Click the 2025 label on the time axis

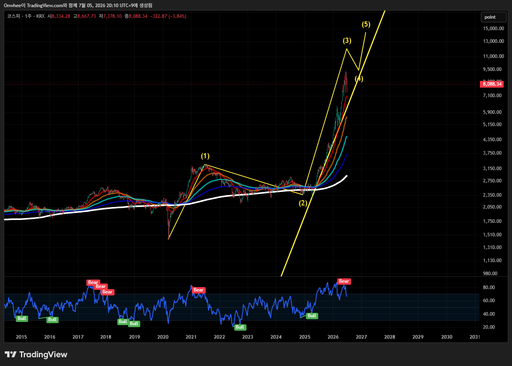[x=305, y=337]
